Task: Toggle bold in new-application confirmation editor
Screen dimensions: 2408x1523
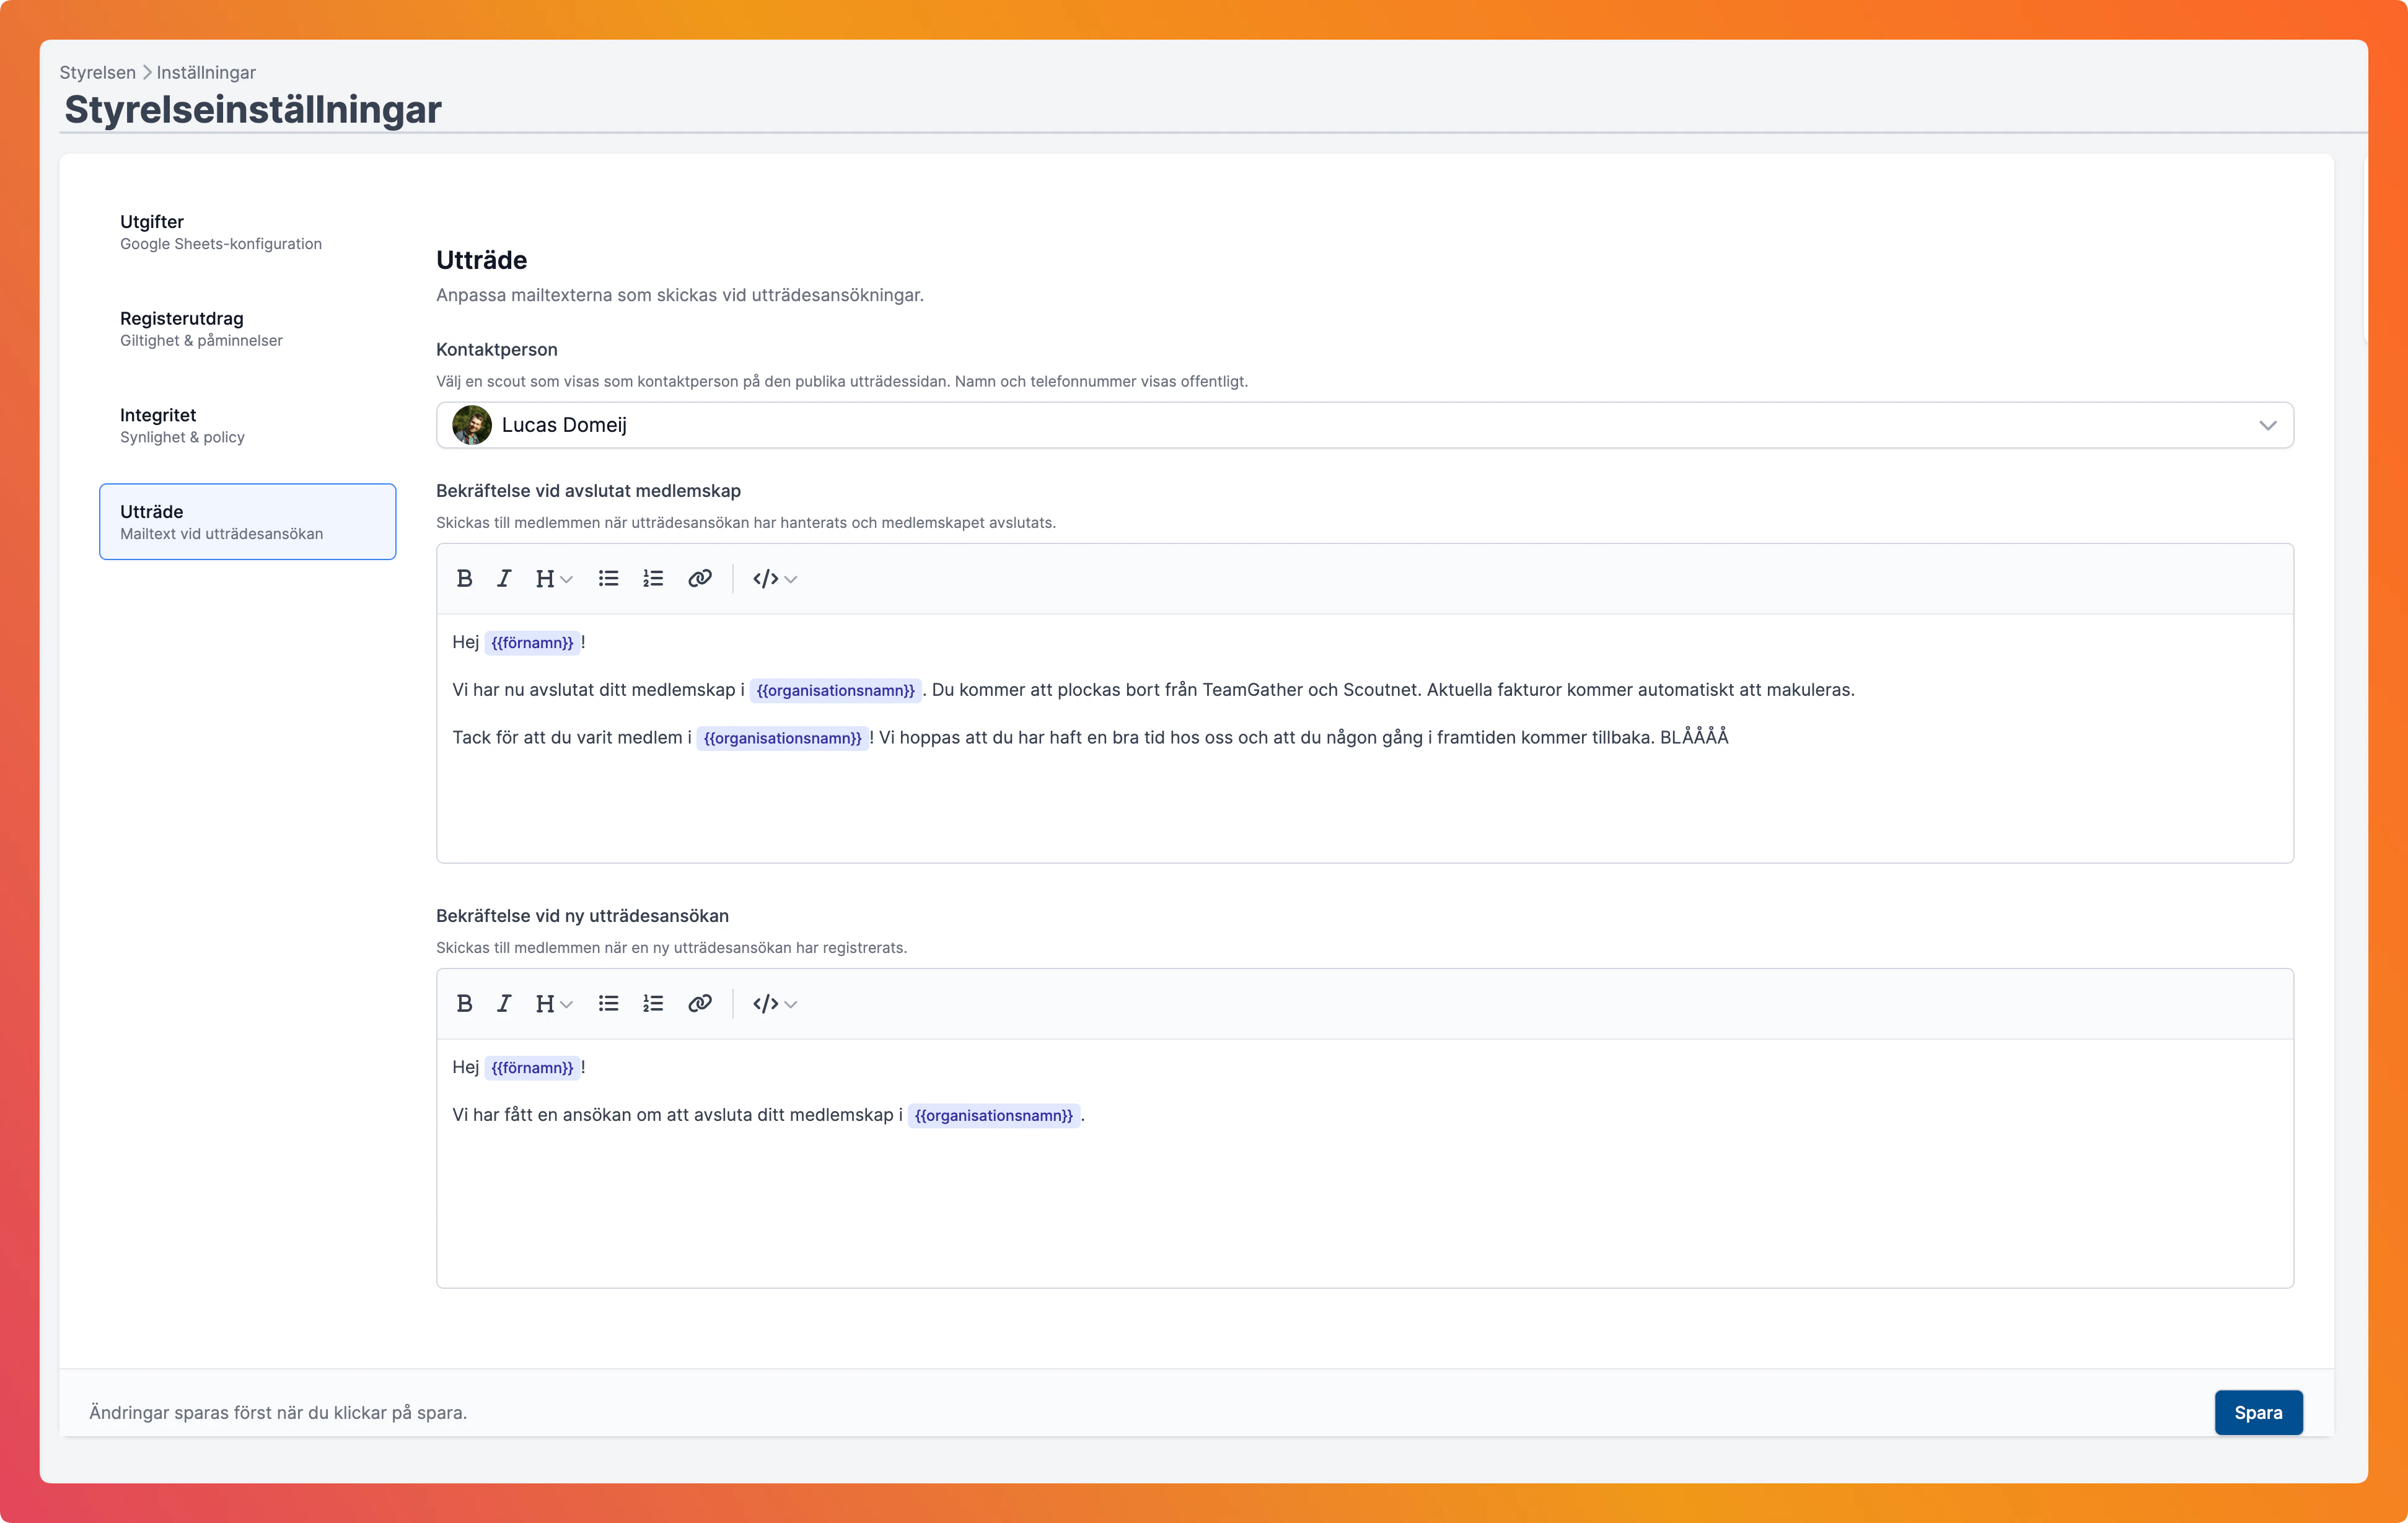Action: pos(464,1004)
